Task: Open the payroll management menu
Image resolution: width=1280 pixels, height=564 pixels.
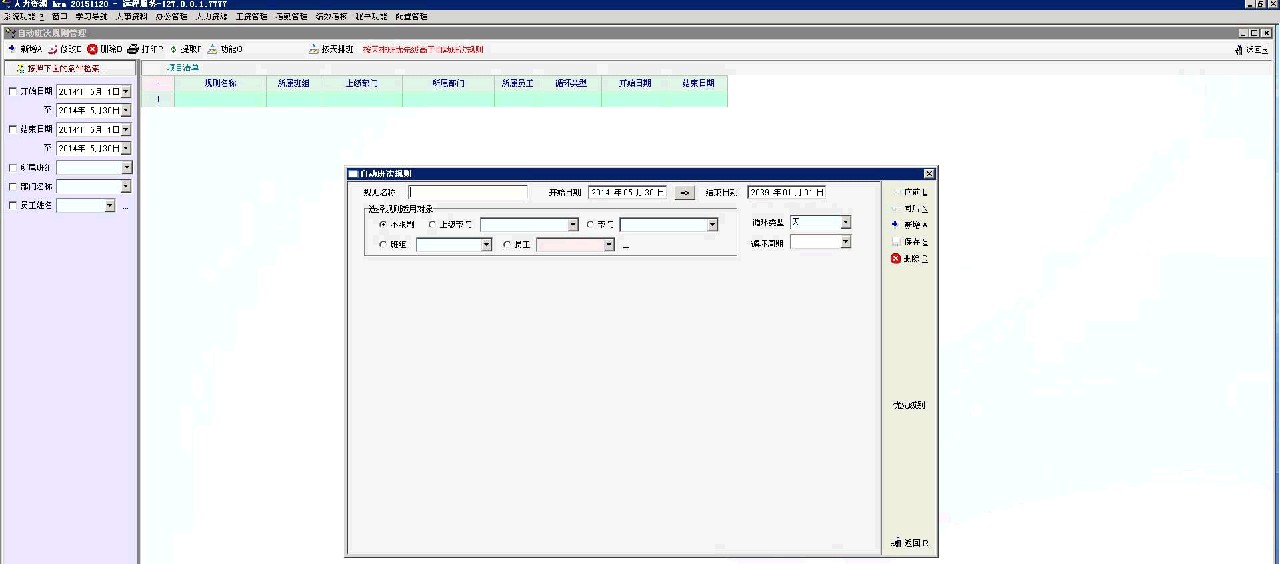Action: (x=251, y=17)
